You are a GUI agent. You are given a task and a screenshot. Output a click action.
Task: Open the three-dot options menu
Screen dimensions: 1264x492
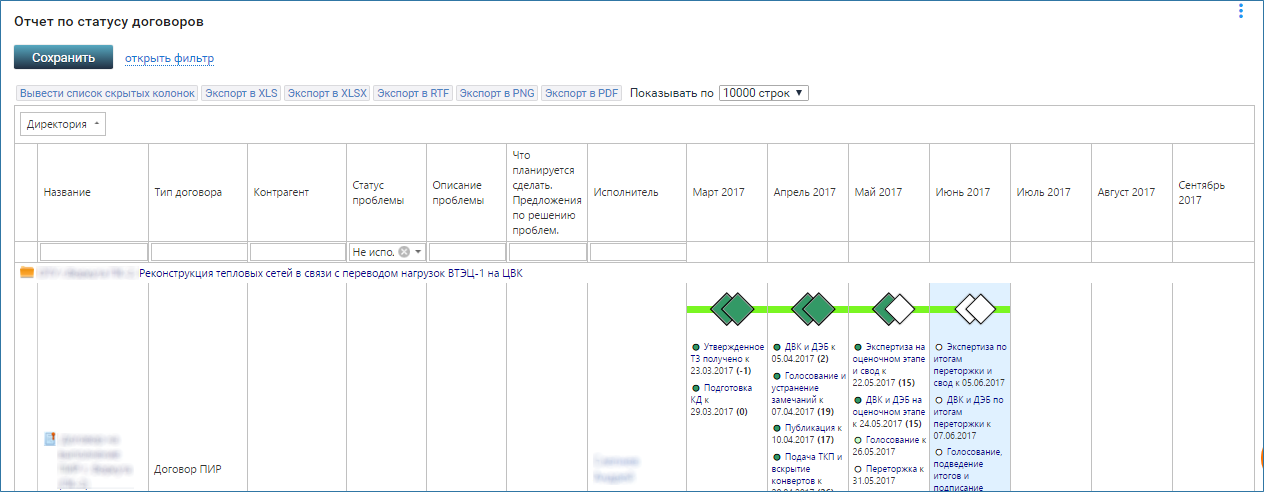coord(1241,11)
